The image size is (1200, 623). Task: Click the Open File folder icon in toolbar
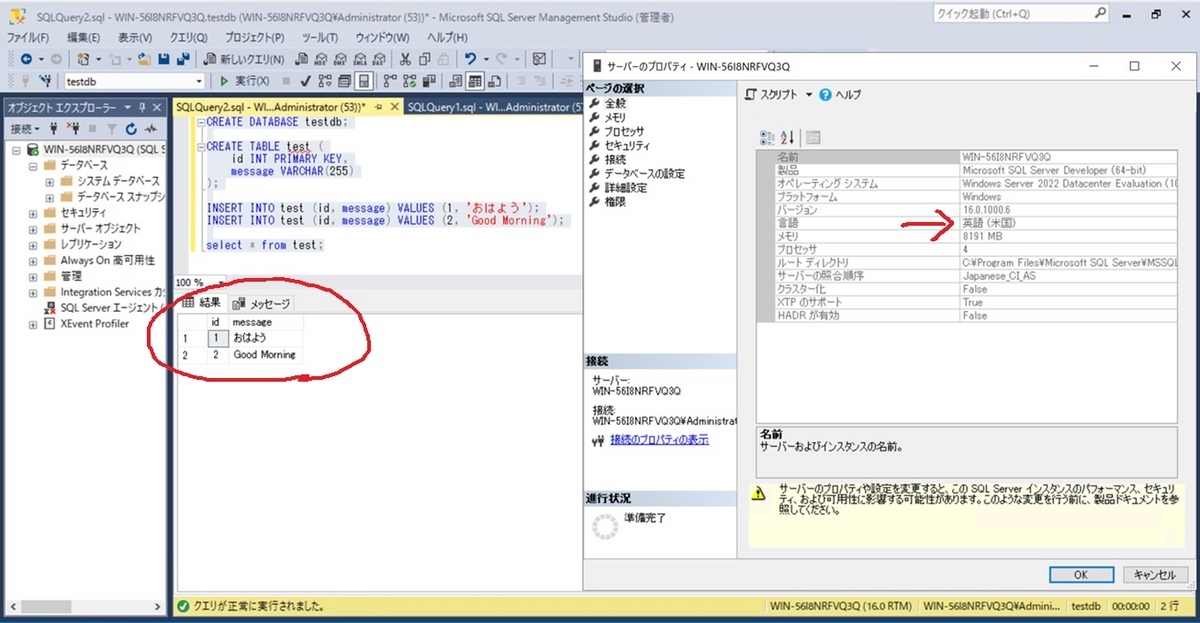(x=145, y=59)
